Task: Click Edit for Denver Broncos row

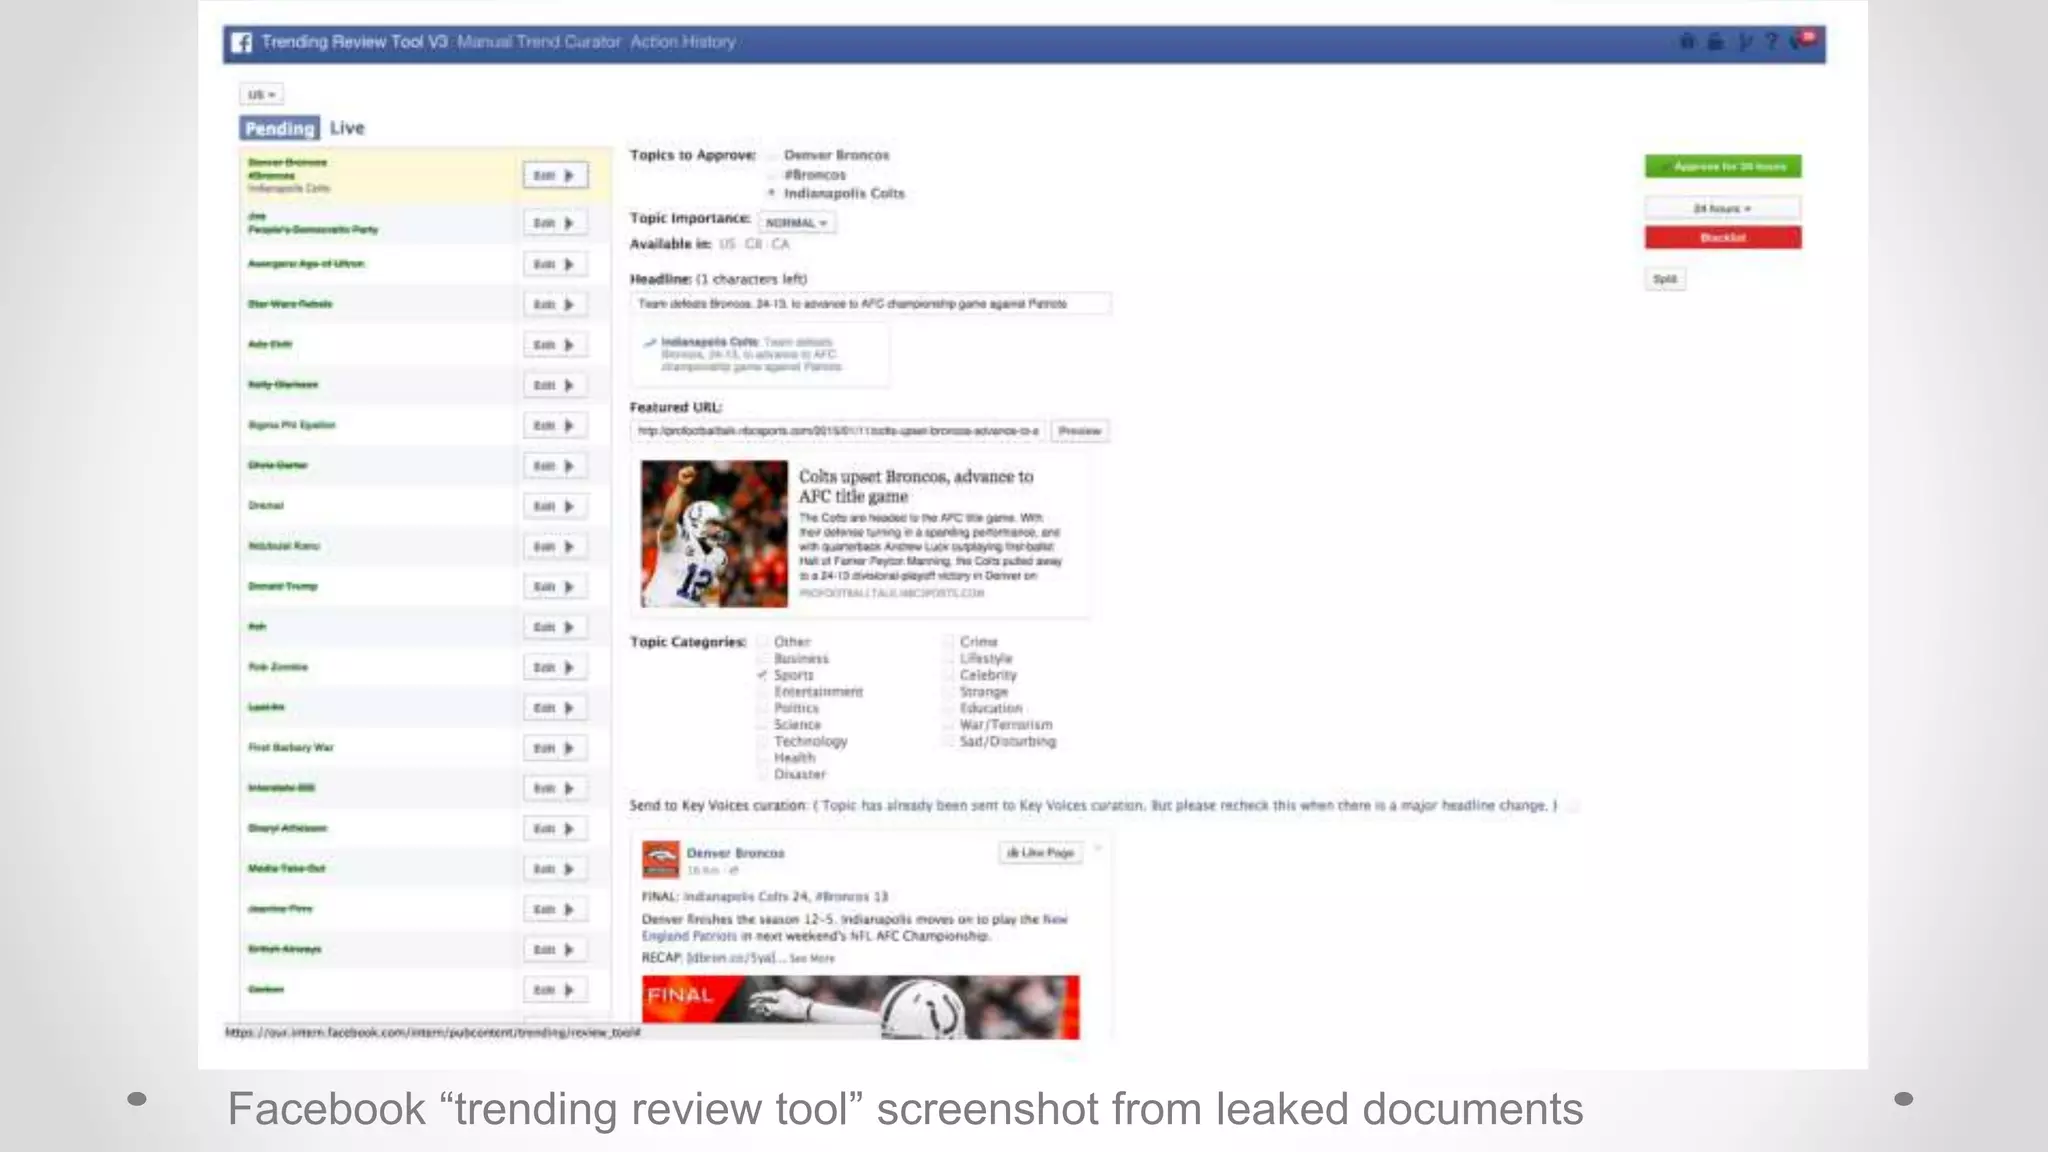Action: (555, 176)
